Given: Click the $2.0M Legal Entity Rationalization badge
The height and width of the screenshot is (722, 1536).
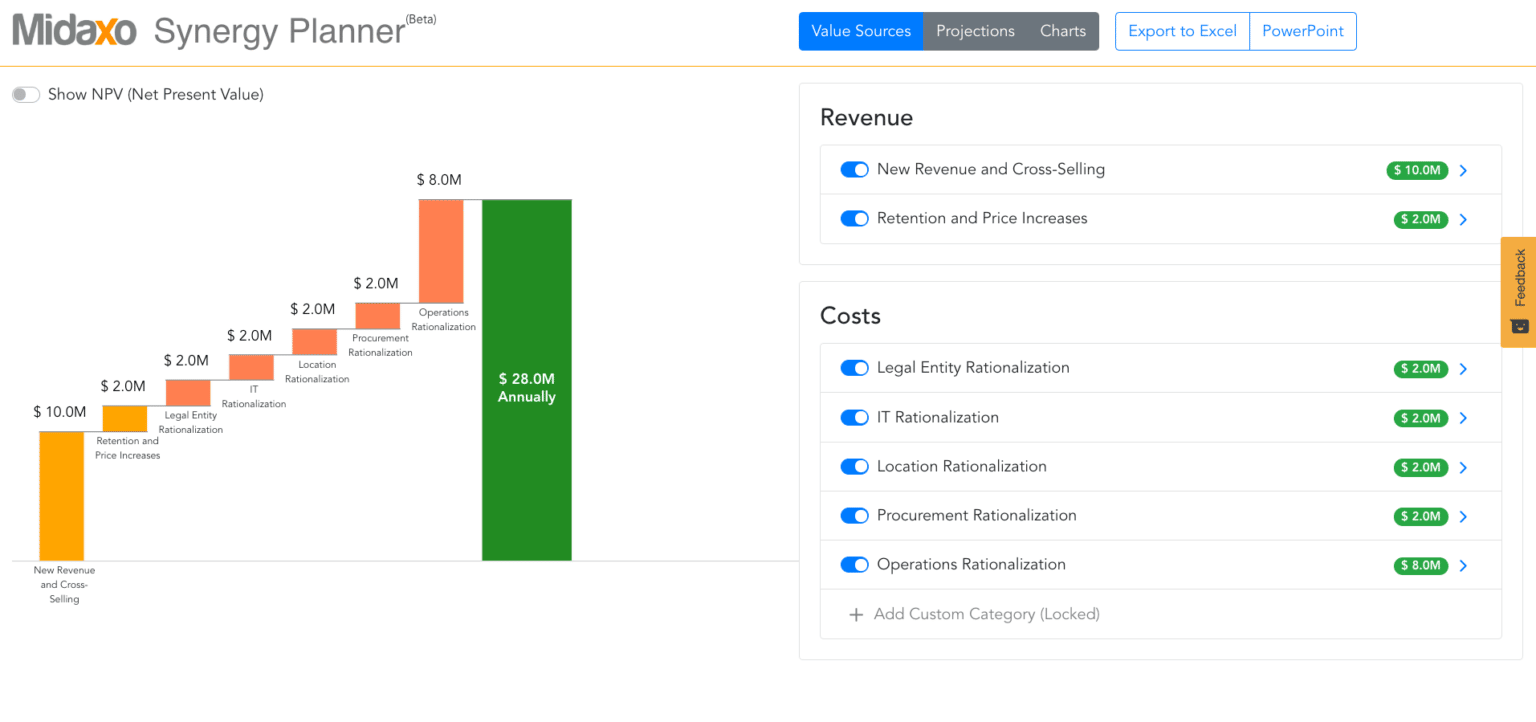Looking at the screenshot, I should point(1420,369).
